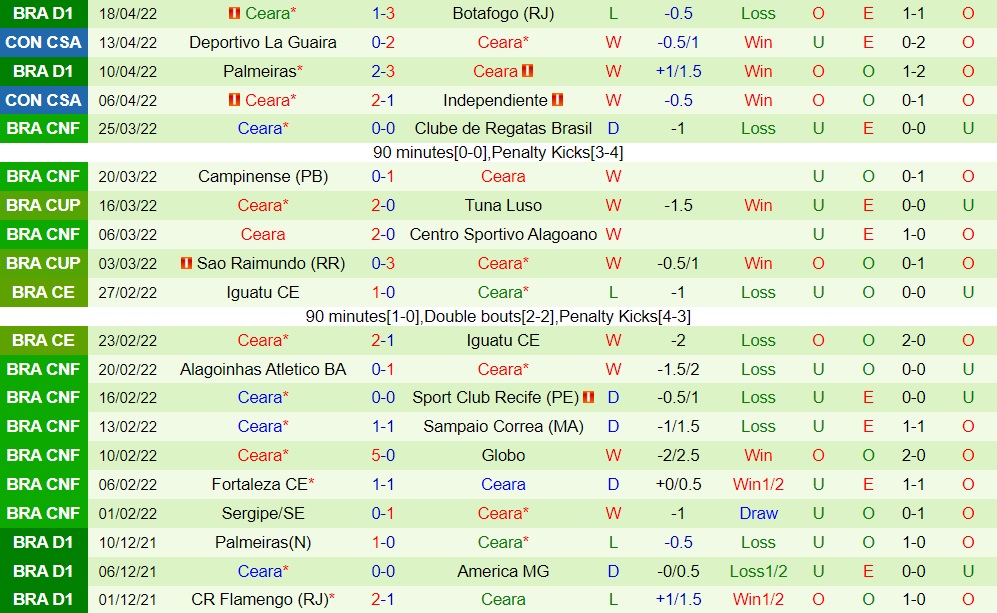This screenshot has width=997, height=613.
Task: Click the red card icon beside Ceara on 18/04/22
Action: click(x=234, y=14)
